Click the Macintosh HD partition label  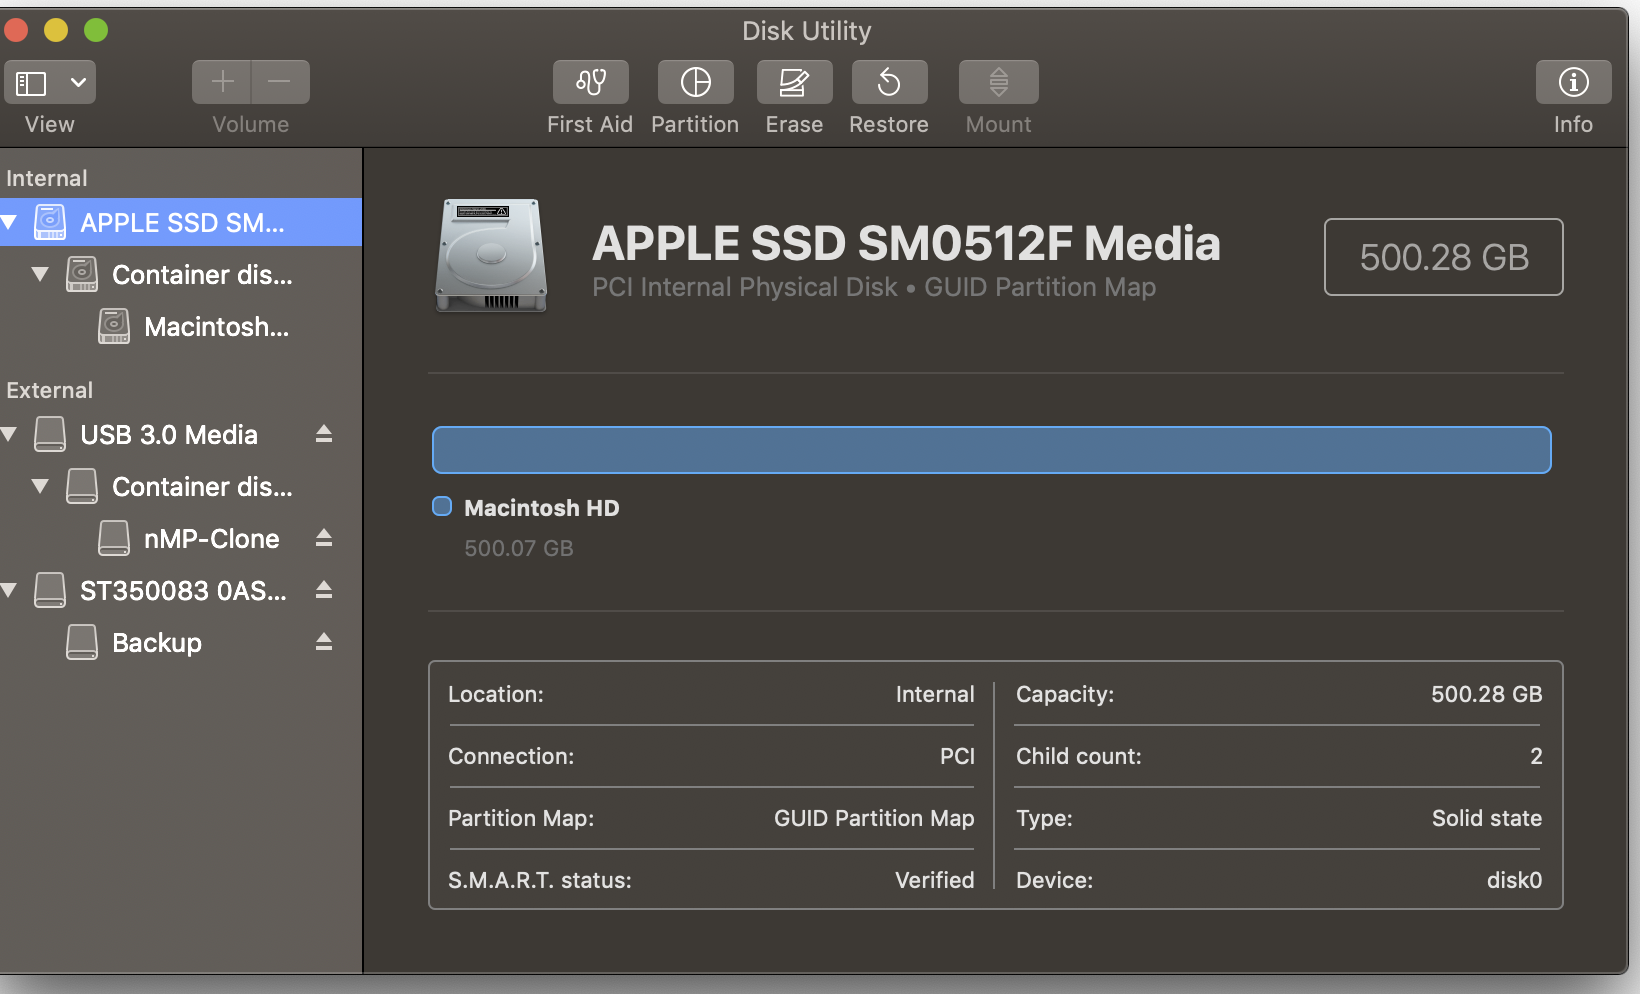click(542, 508)
